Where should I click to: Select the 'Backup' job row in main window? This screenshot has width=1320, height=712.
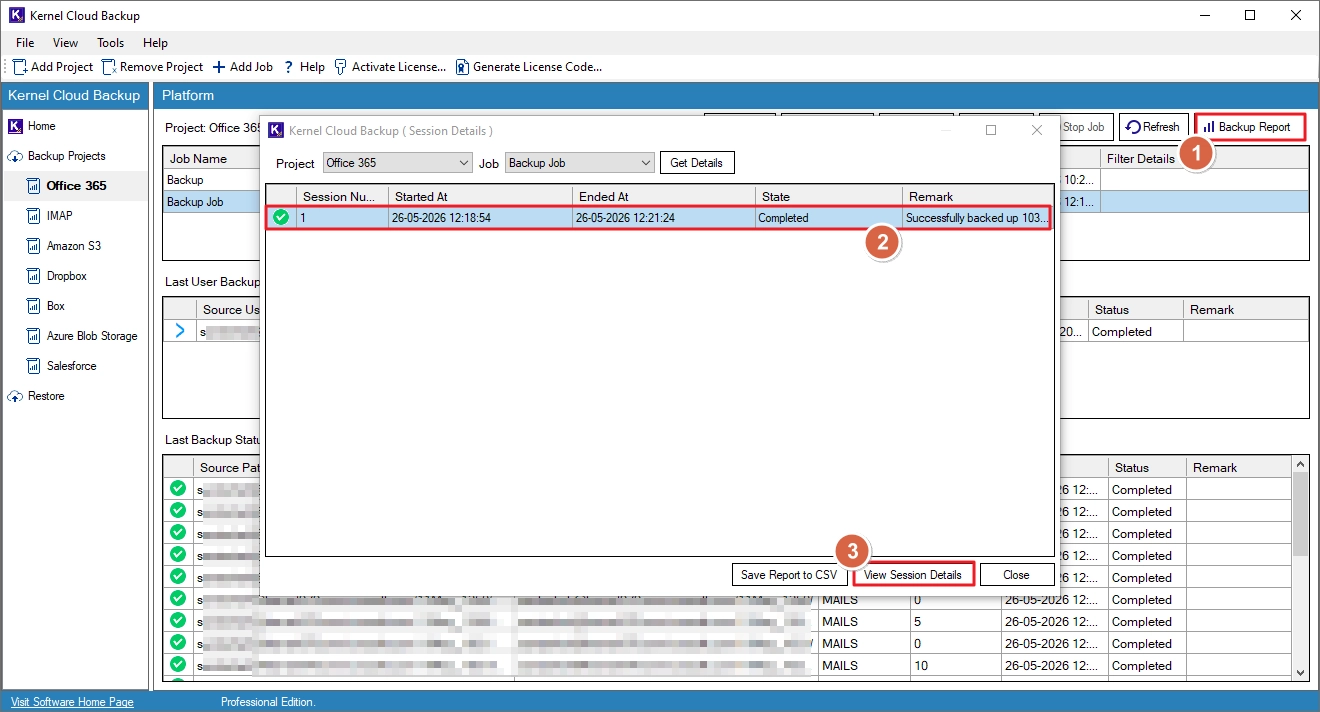pyautogui.click(x=211, y=180)
